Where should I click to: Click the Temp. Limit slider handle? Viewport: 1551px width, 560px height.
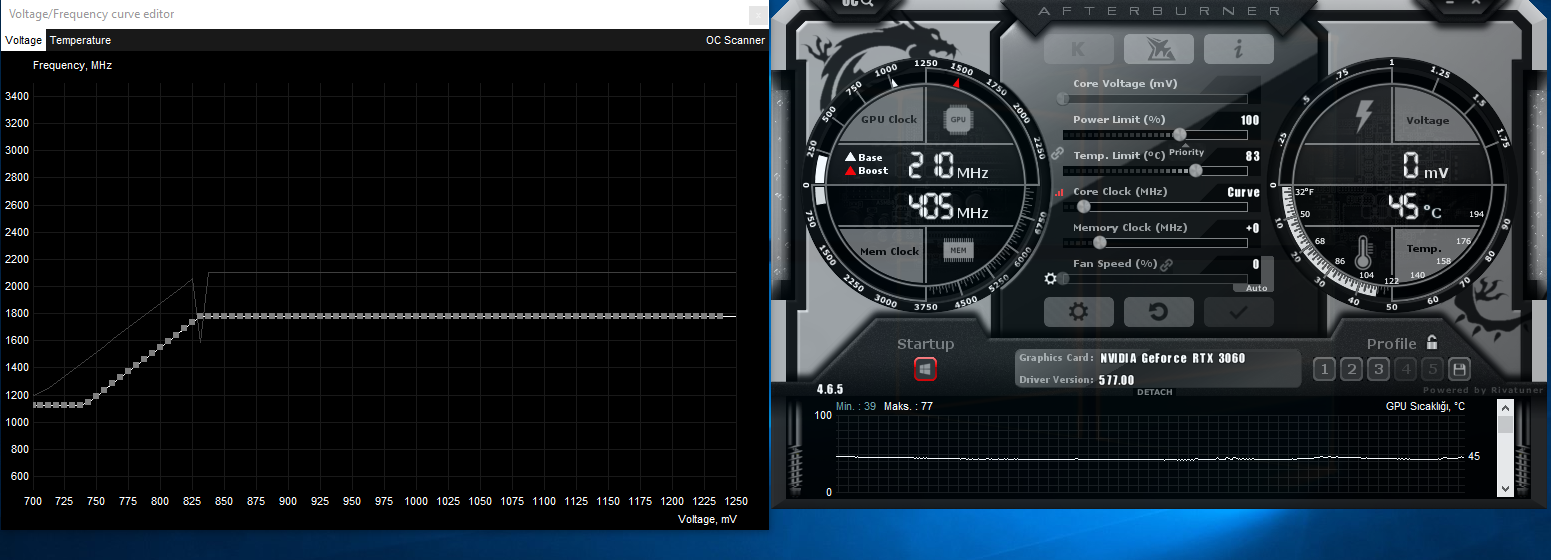click(1196, 170)
